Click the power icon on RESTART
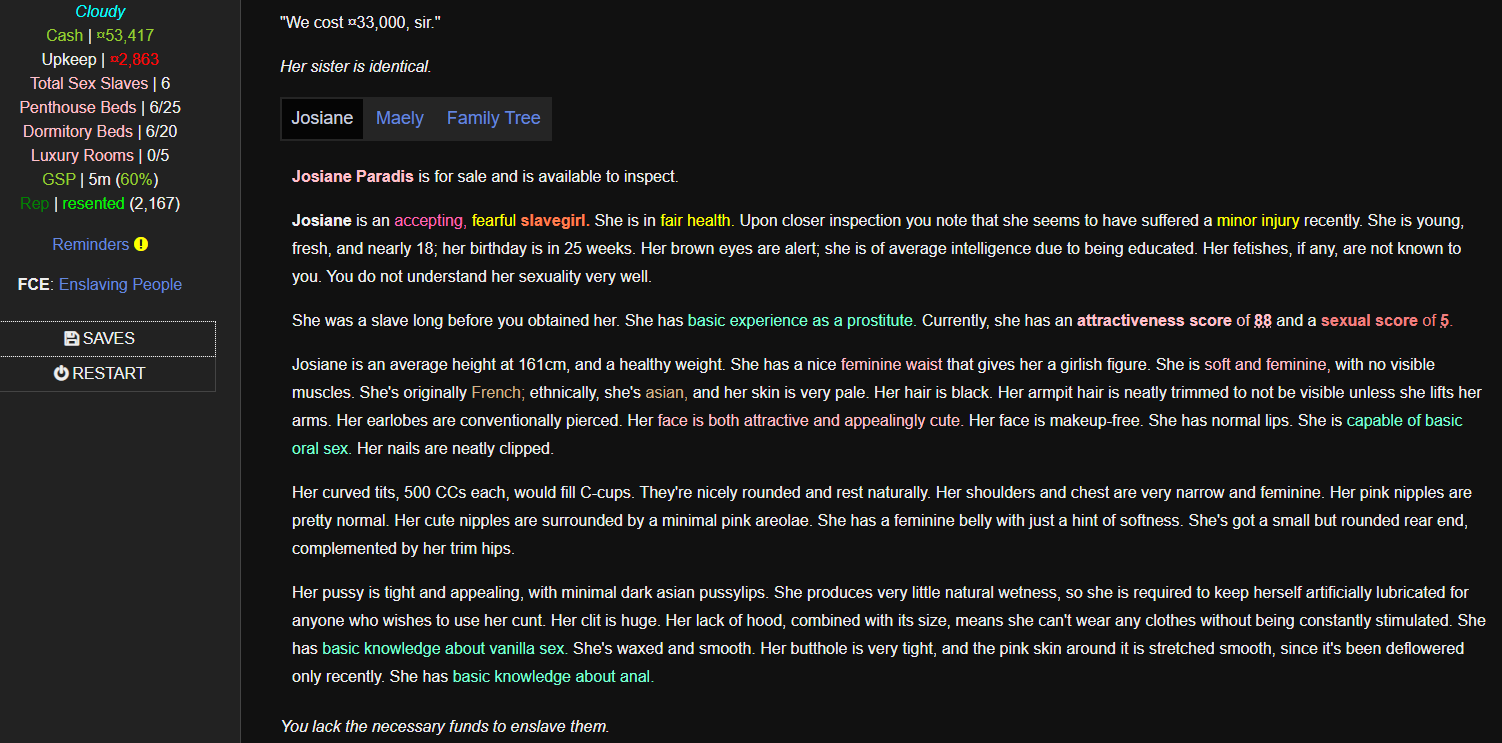The image size is (1502, 743). [x=61, y=373]
